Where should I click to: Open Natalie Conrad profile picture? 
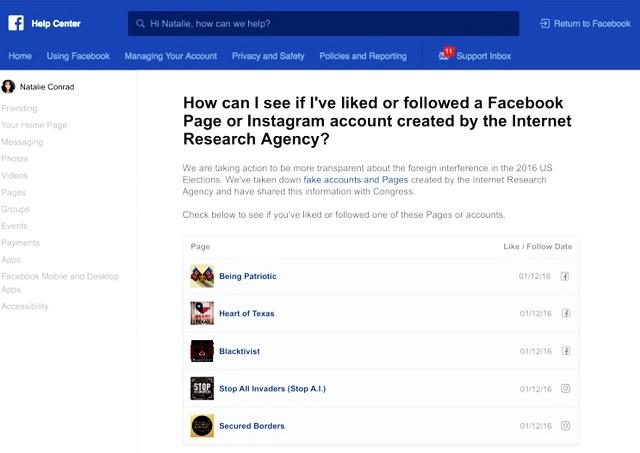9,87
